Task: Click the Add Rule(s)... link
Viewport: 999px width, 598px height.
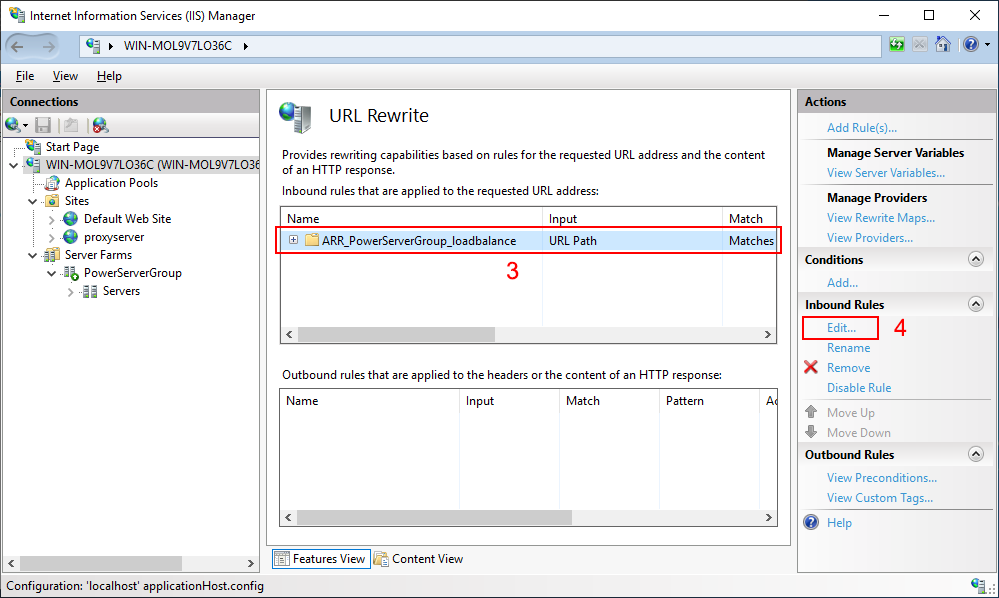Action: coord(861,128)
